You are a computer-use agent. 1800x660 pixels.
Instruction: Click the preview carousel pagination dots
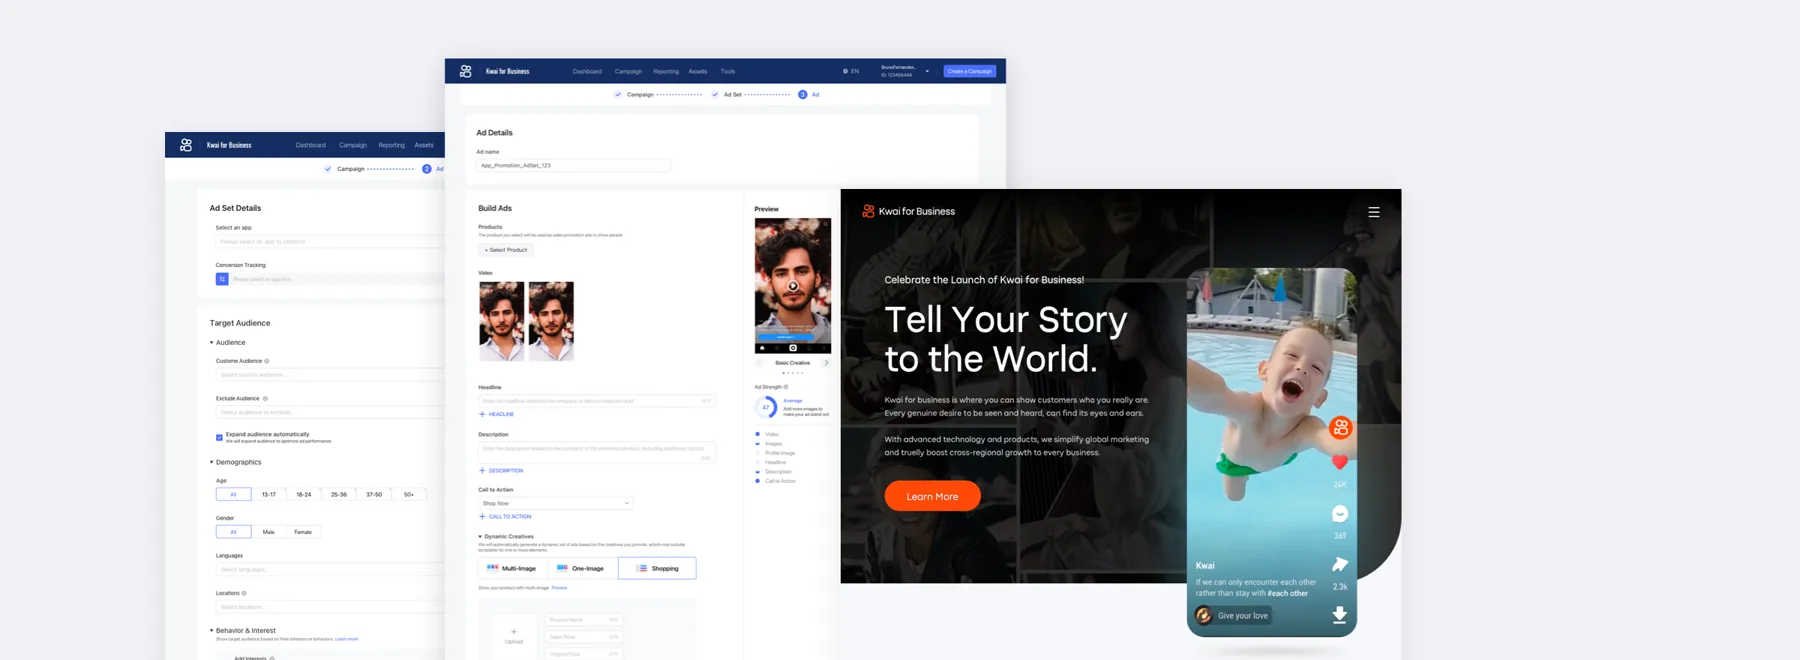coord(792,373)
